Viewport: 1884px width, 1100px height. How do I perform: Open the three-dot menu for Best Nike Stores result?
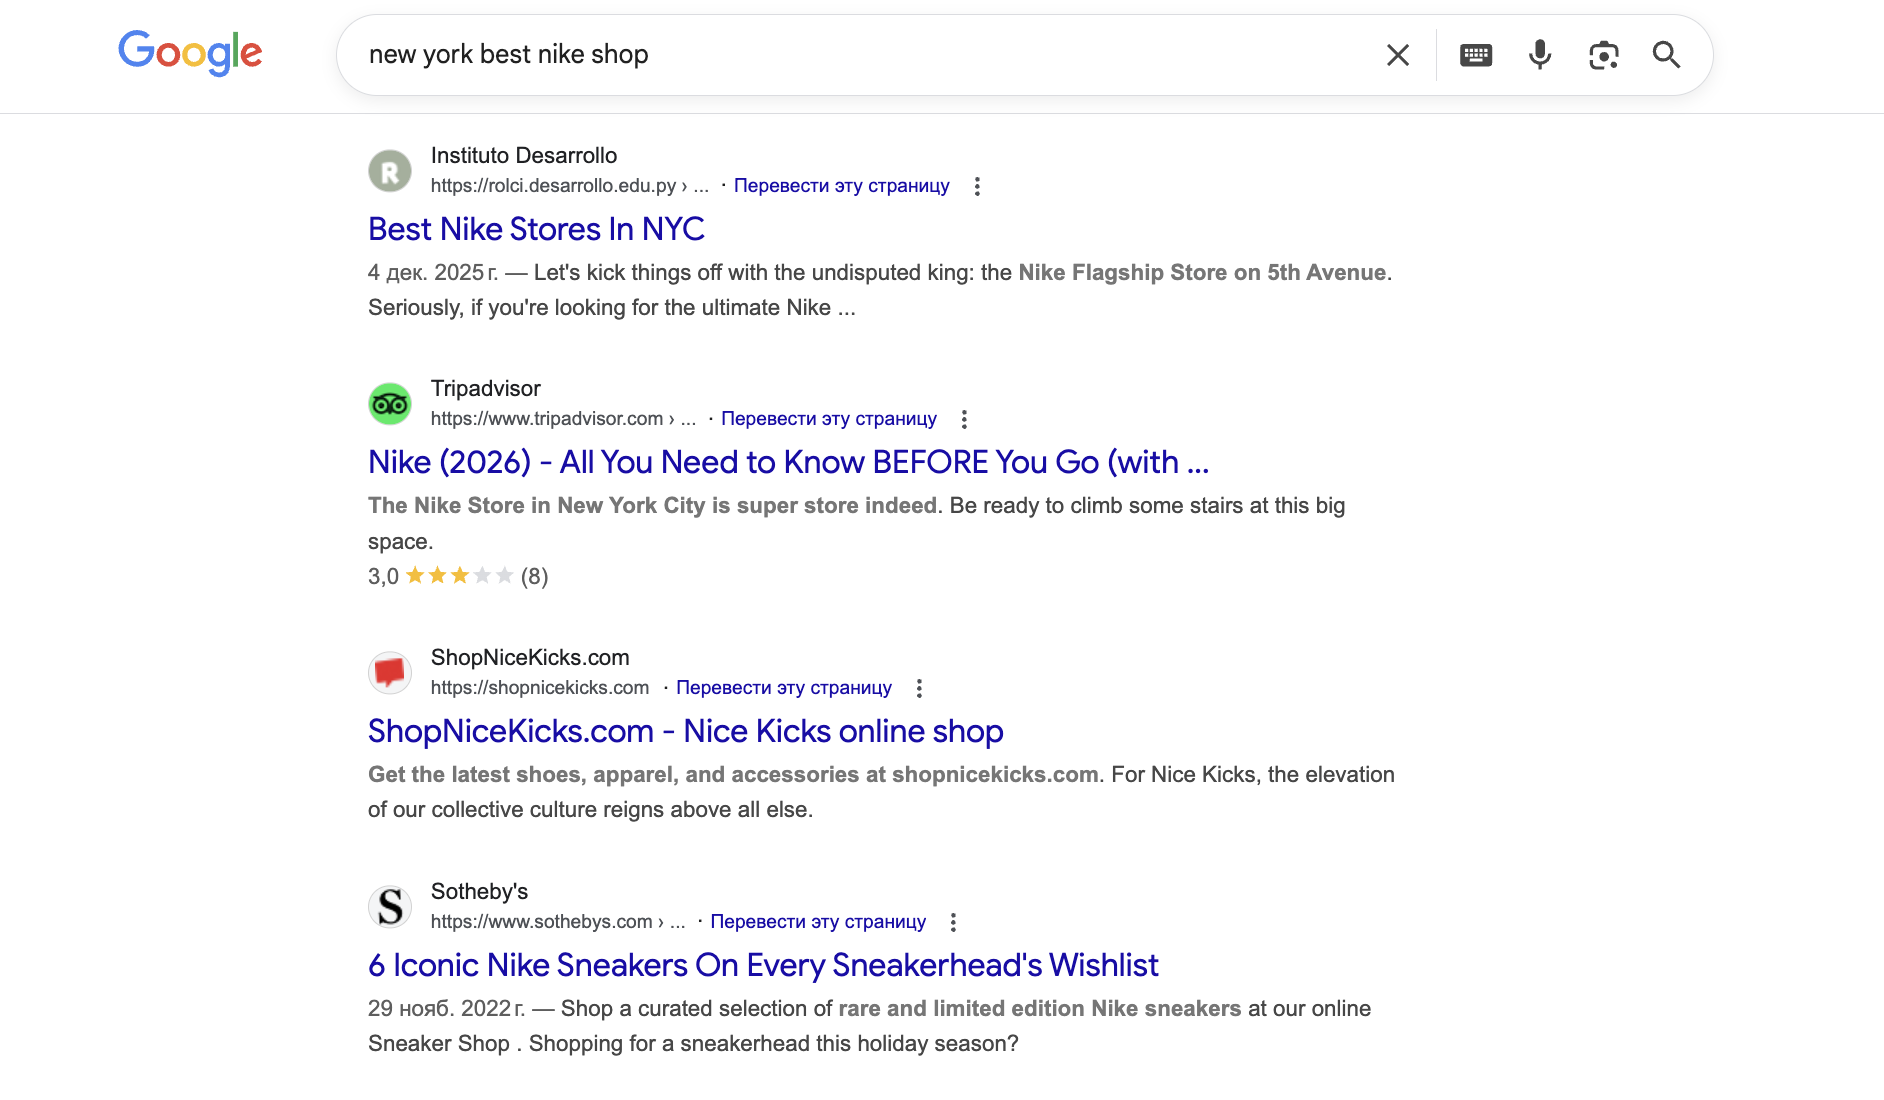[977, 186]
